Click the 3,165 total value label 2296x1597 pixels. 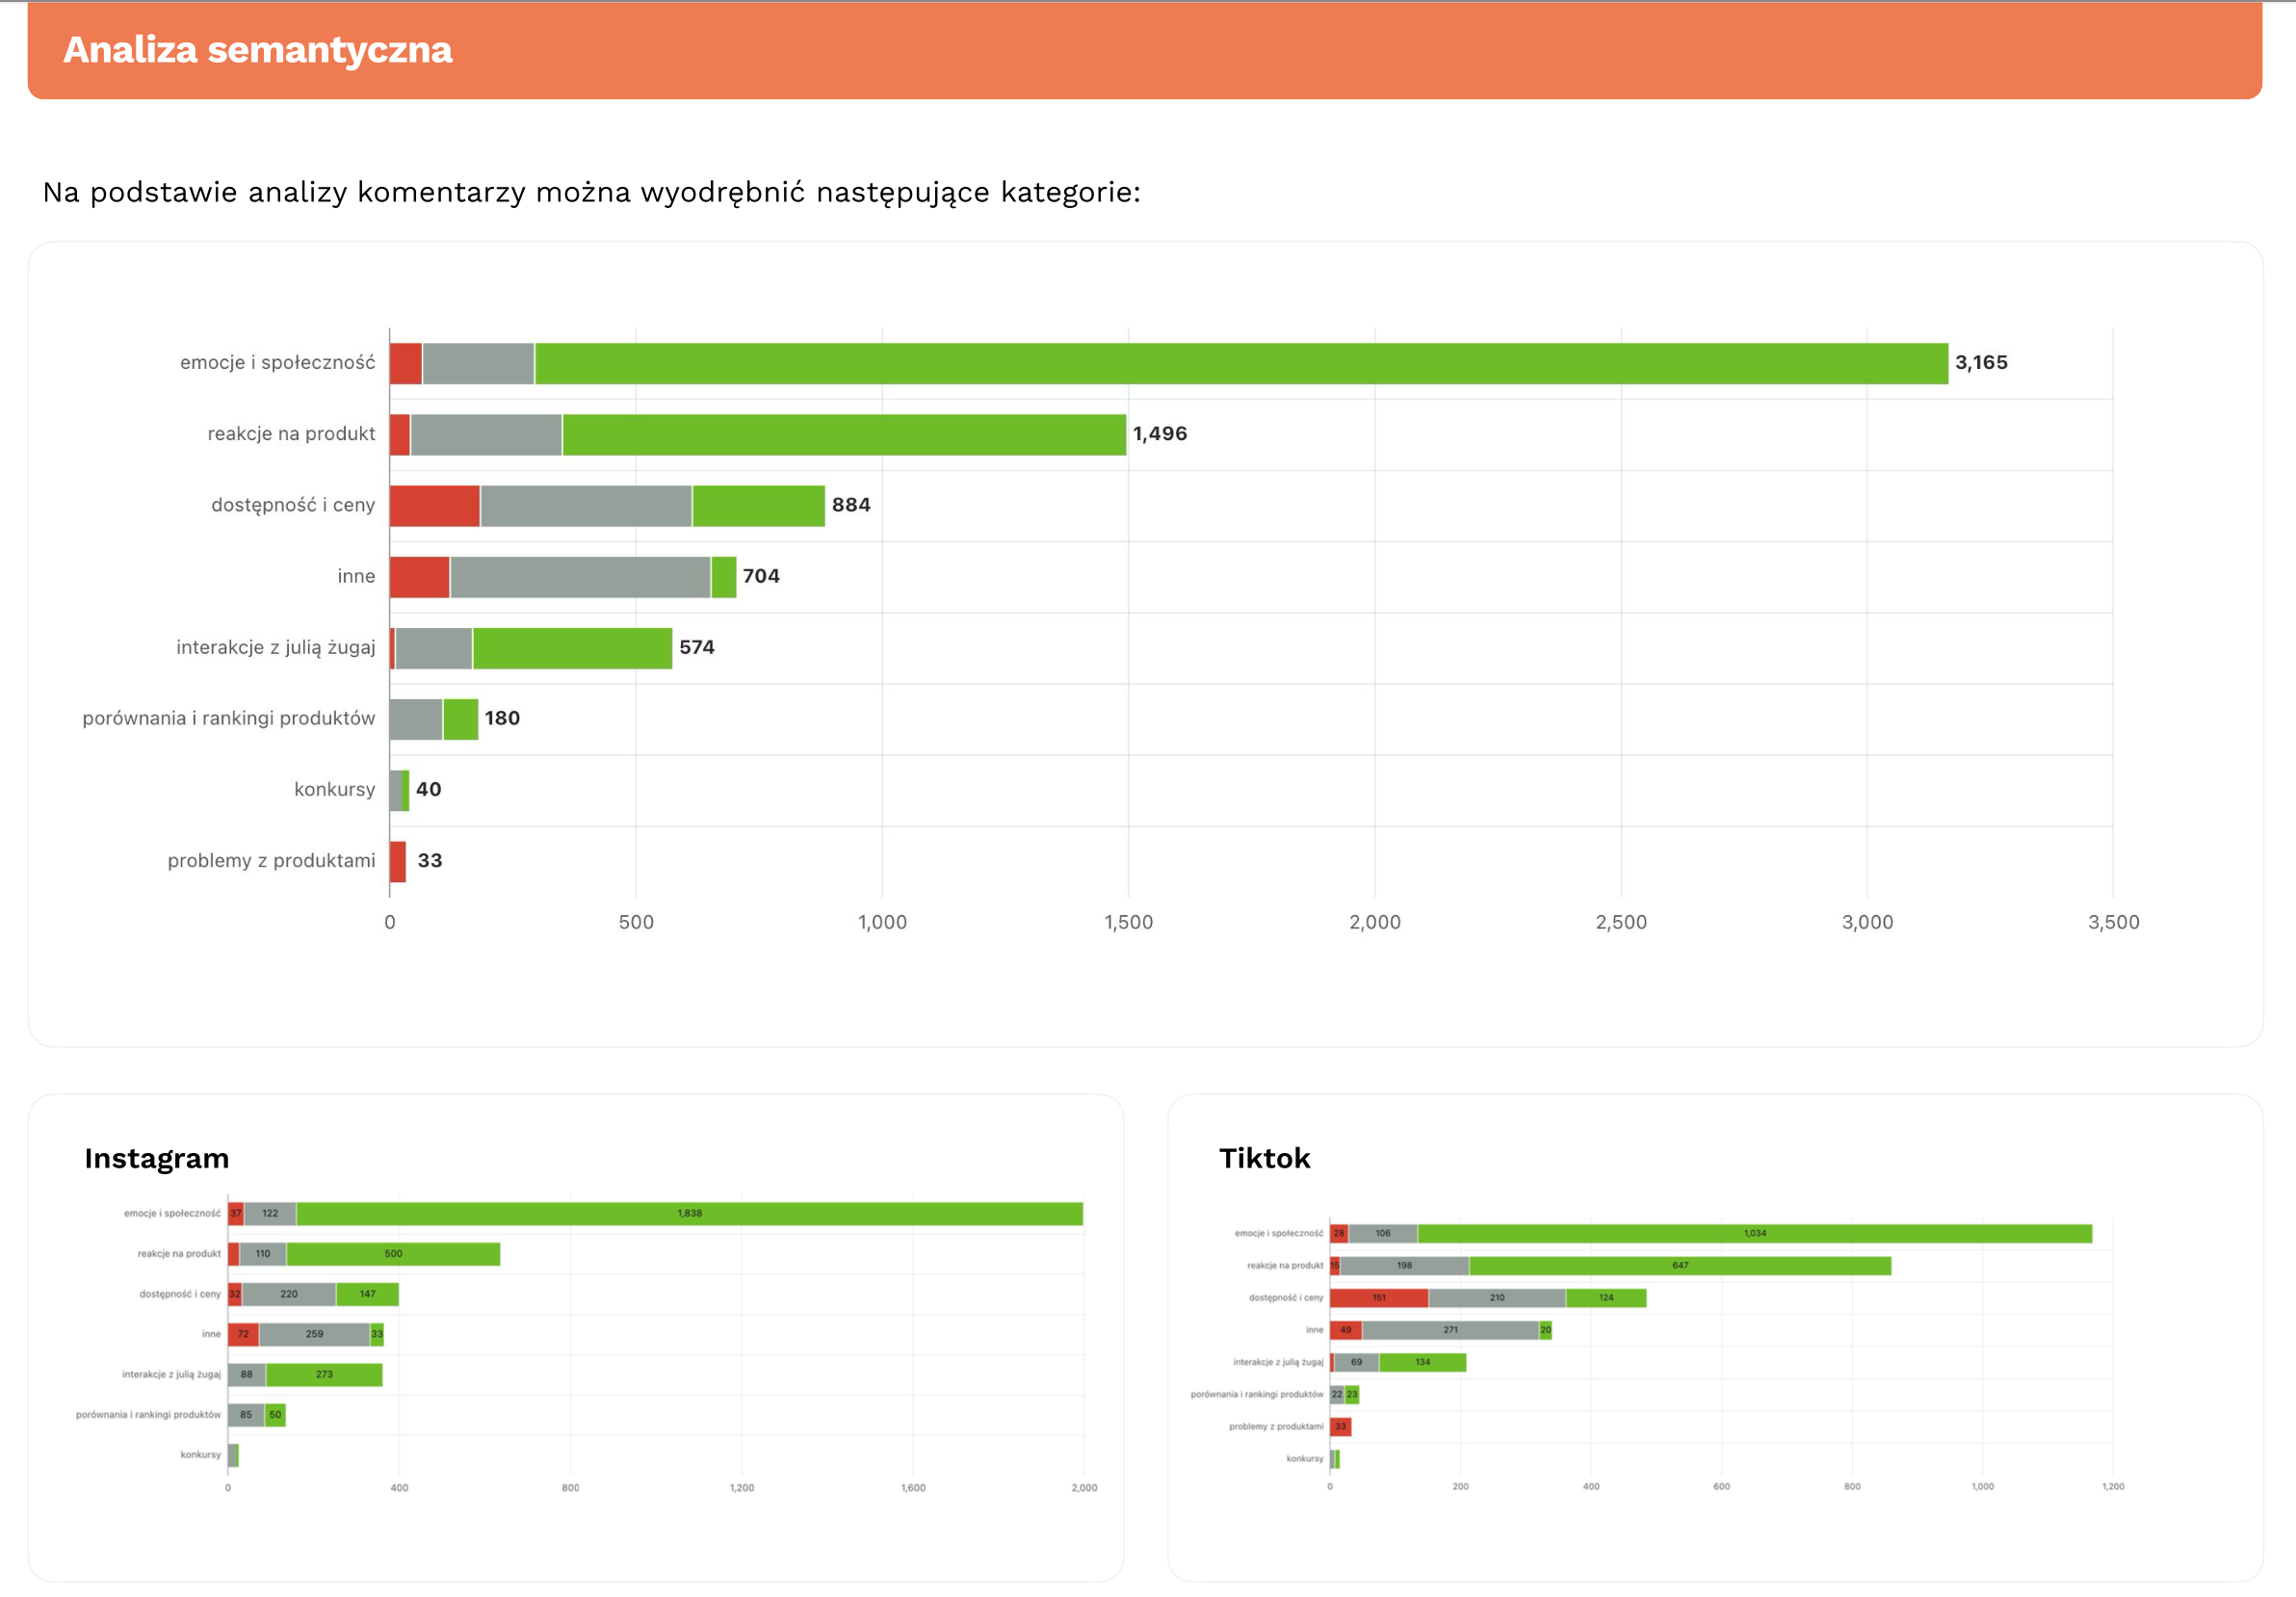[1980, 363]
